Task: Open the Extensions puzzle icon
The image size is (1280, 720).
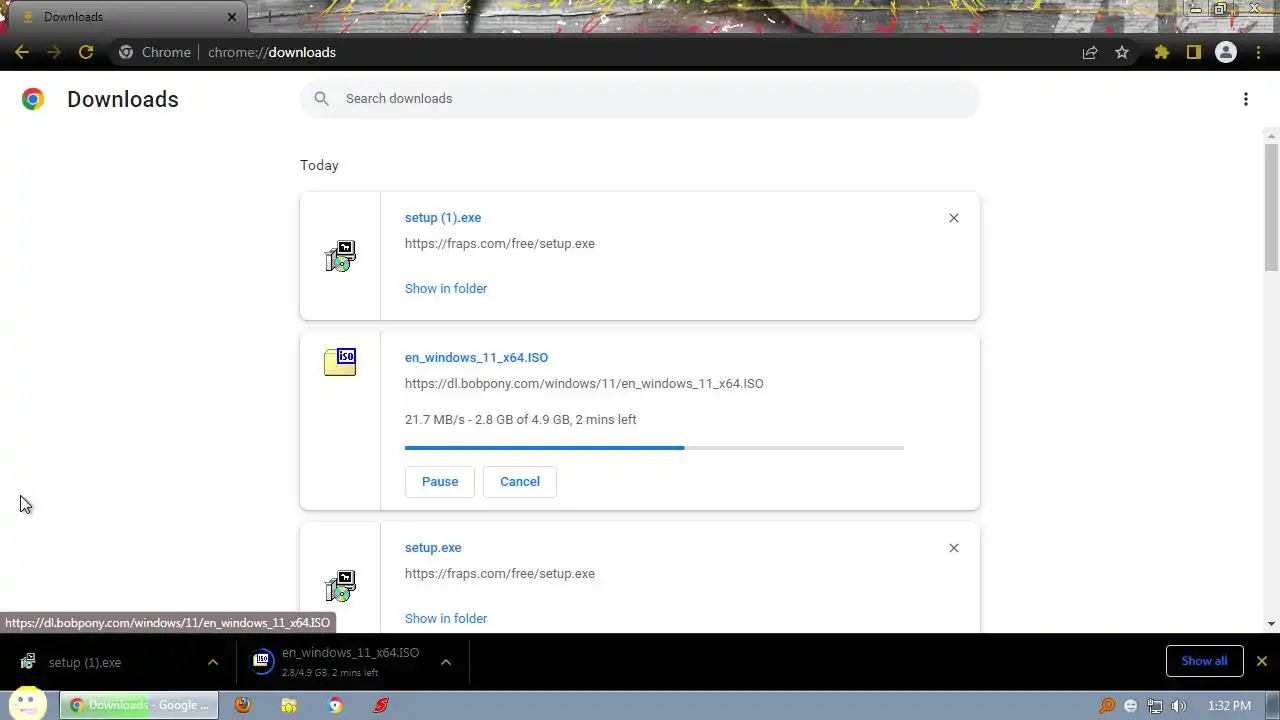Action: pyautogui.click(x=1162, y=52)
